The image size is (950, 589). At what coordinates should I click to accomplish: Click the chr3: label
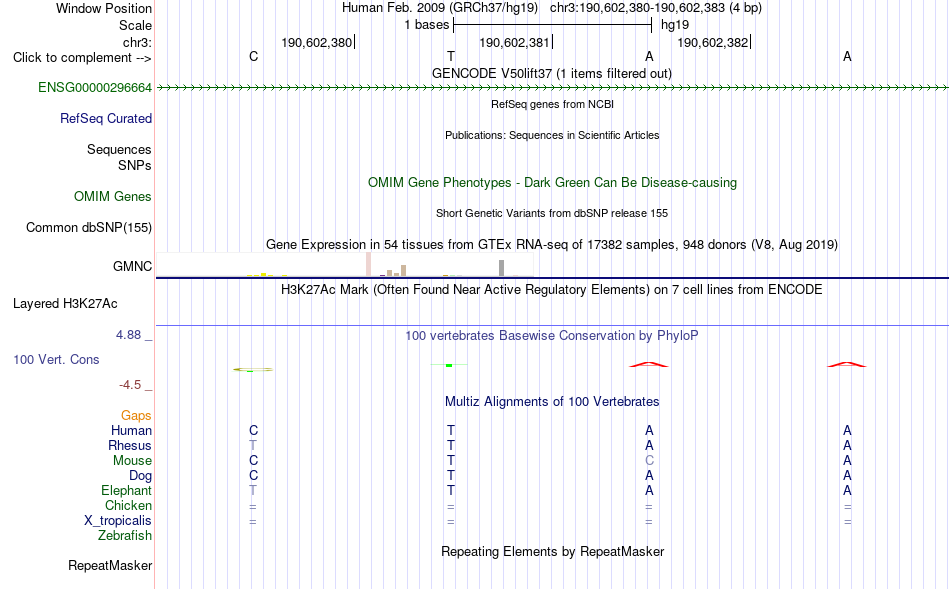[x=137, y=42]
